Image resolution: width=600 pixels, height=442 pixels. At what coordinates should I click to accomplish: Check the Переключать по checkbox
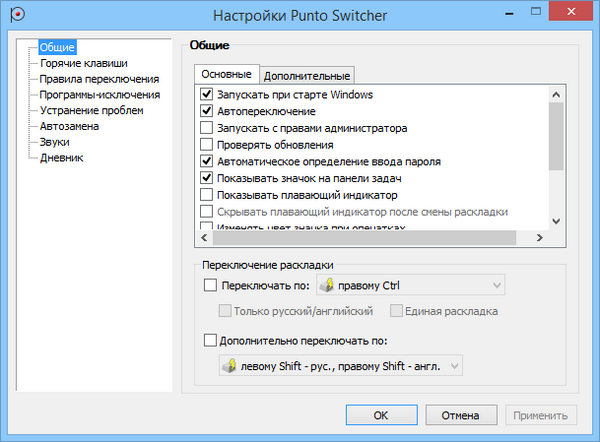click(209, 286)
